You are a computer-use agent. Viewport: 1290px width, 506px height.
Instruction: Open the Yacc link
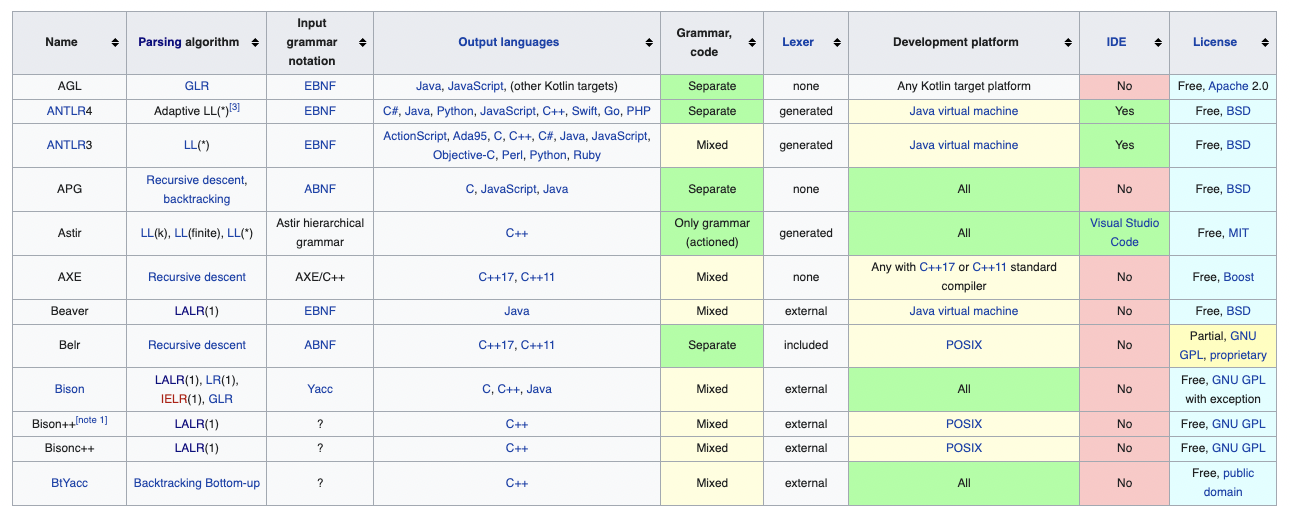click(320, 389)
